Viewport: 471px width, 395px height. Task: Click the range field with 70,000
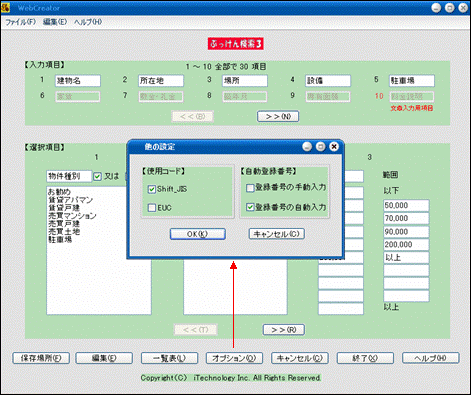click(x=406, y=218)
